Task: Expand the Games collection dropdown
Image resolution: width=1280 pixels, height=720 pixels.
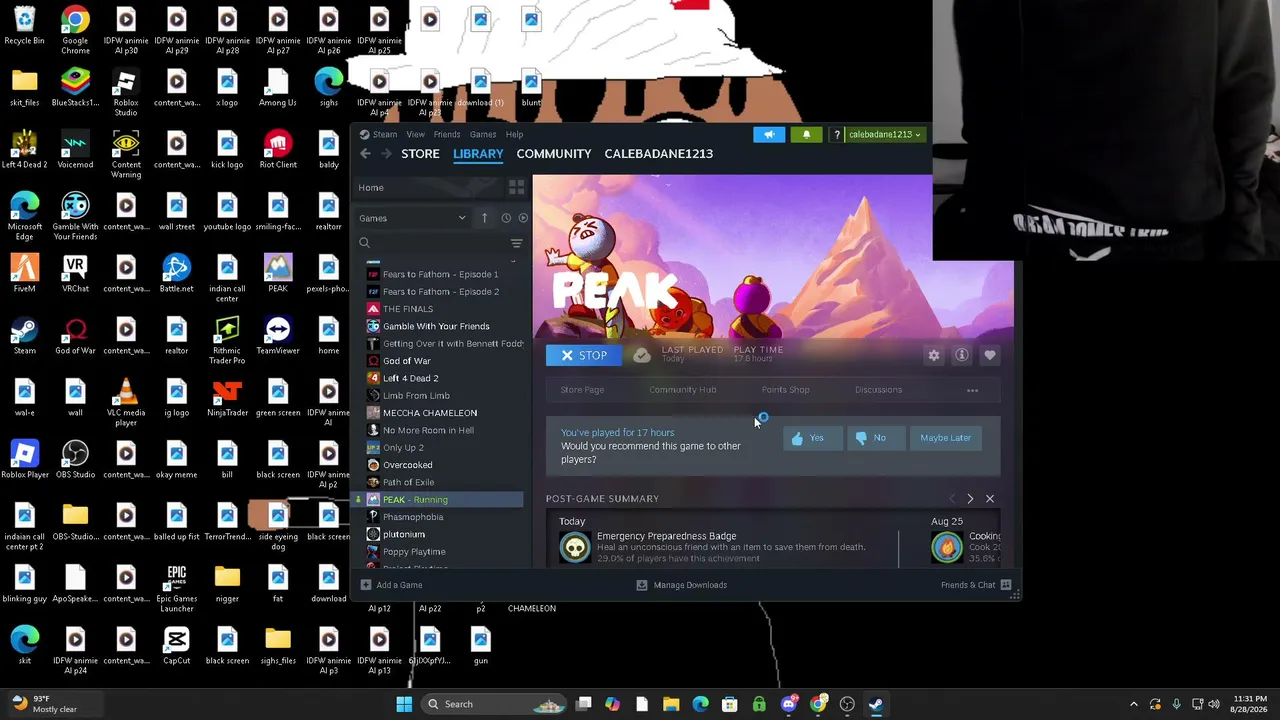Action: coord(413,218)
